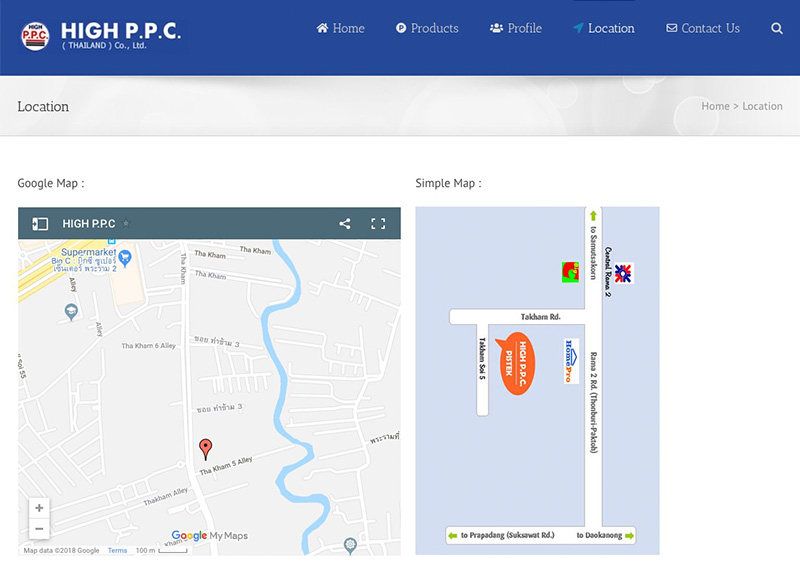
Task: Click the Google My Maps logo
Action: [x=209, y=536]
